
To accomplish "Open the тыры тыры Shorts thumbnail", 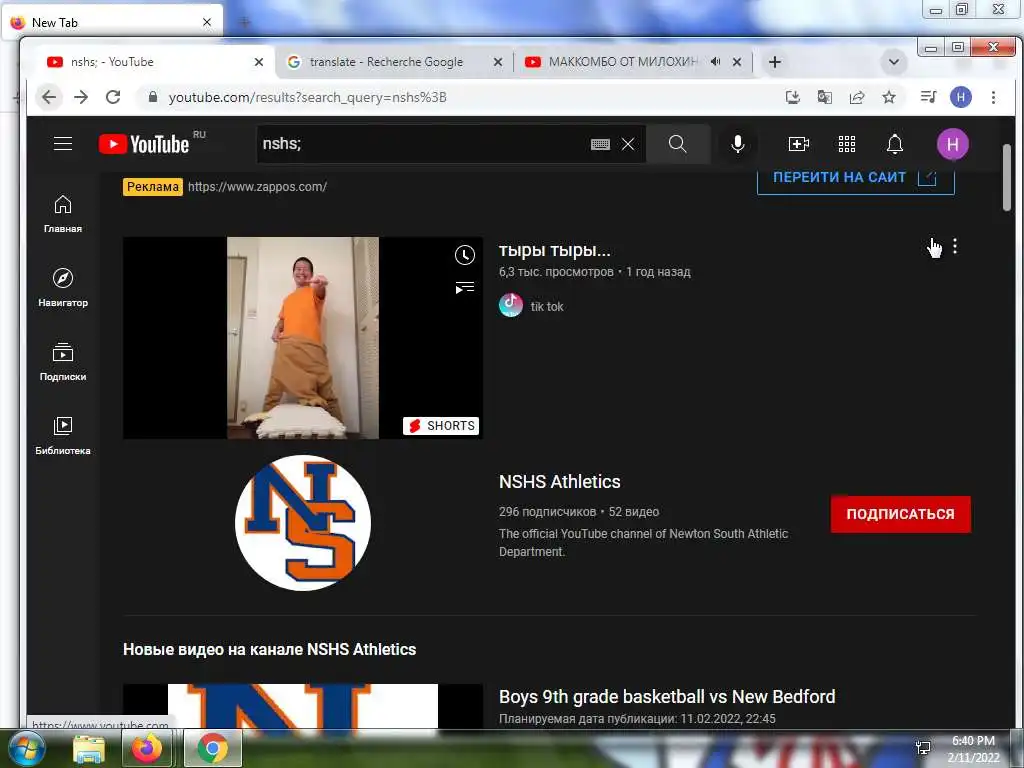I will point(303,338).
